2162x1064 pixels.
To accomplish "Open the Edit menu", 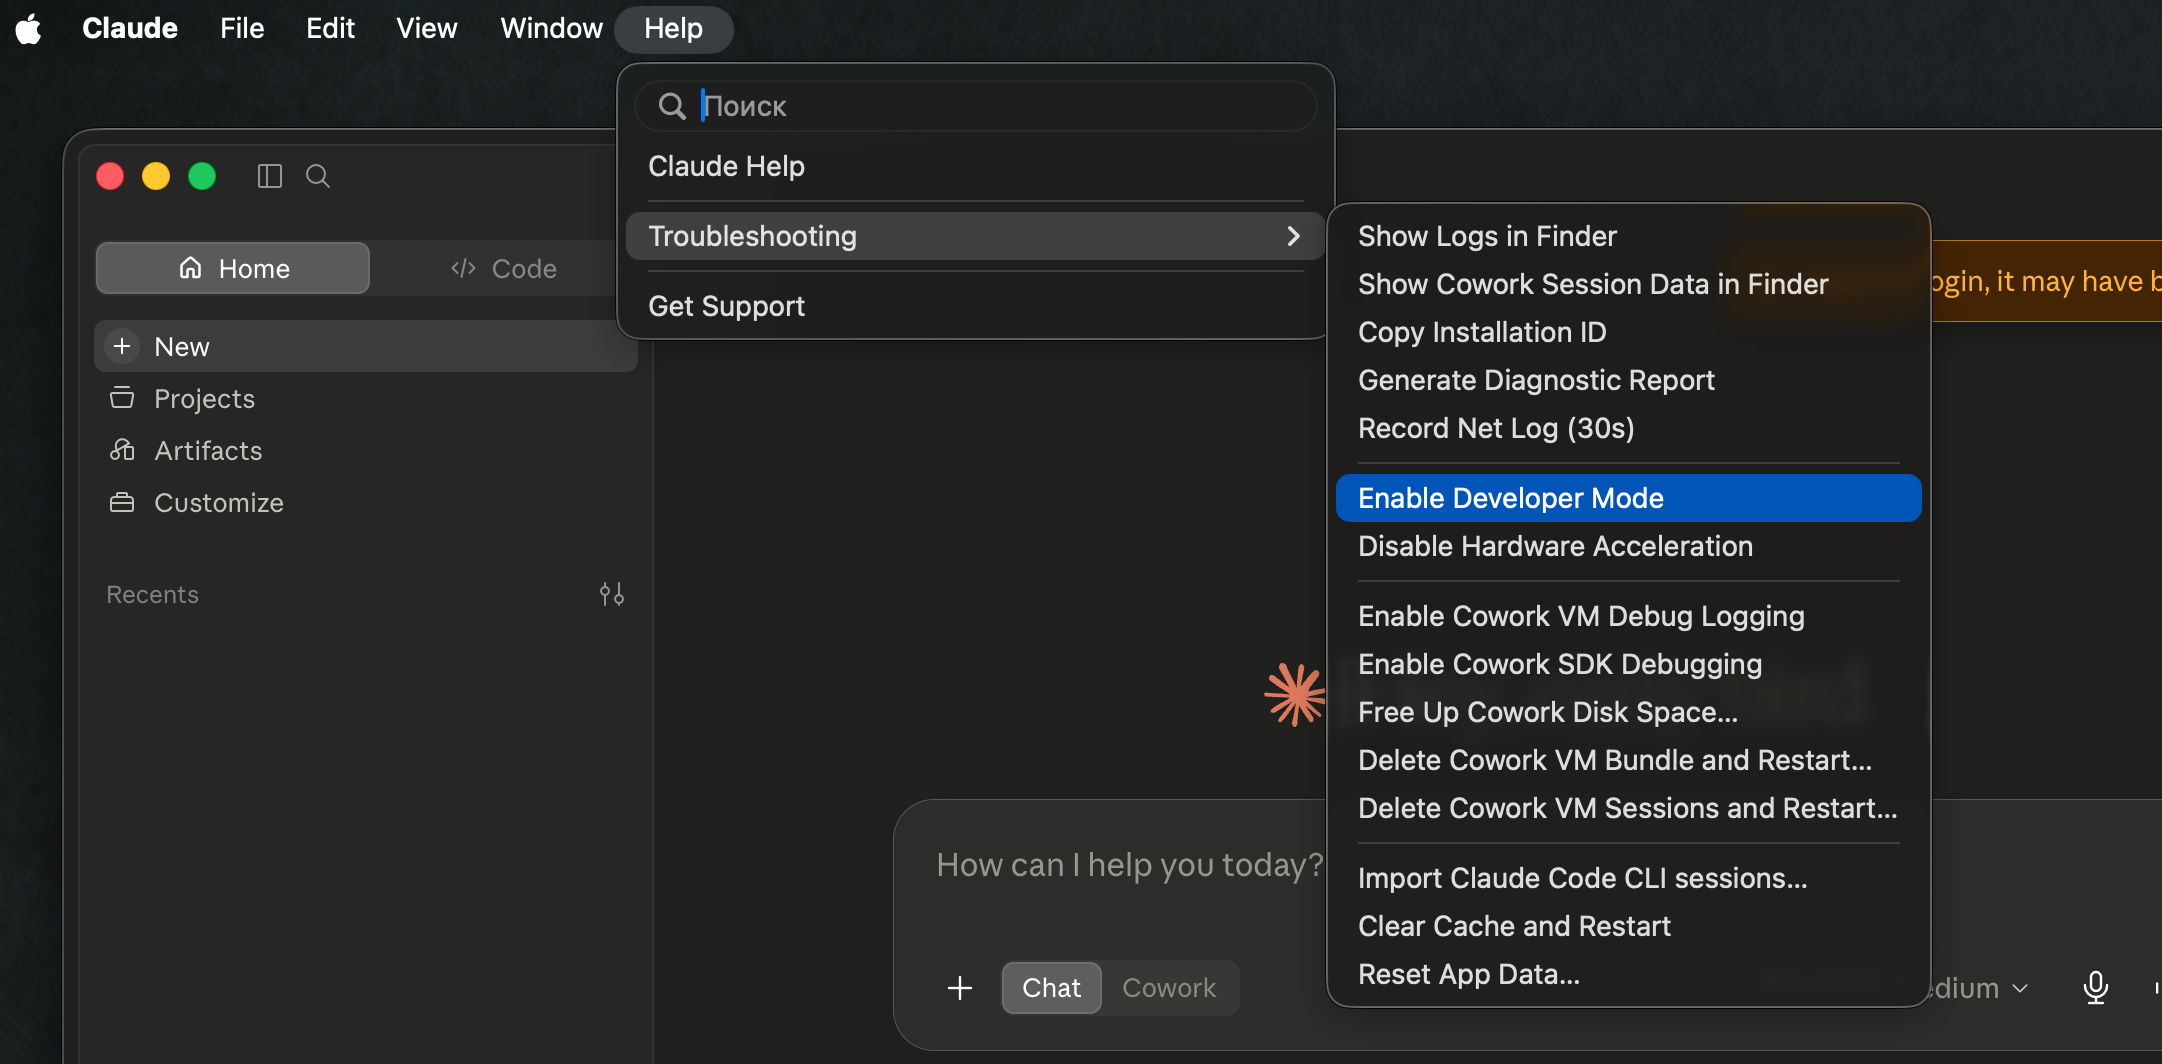I will pos(330,28).
